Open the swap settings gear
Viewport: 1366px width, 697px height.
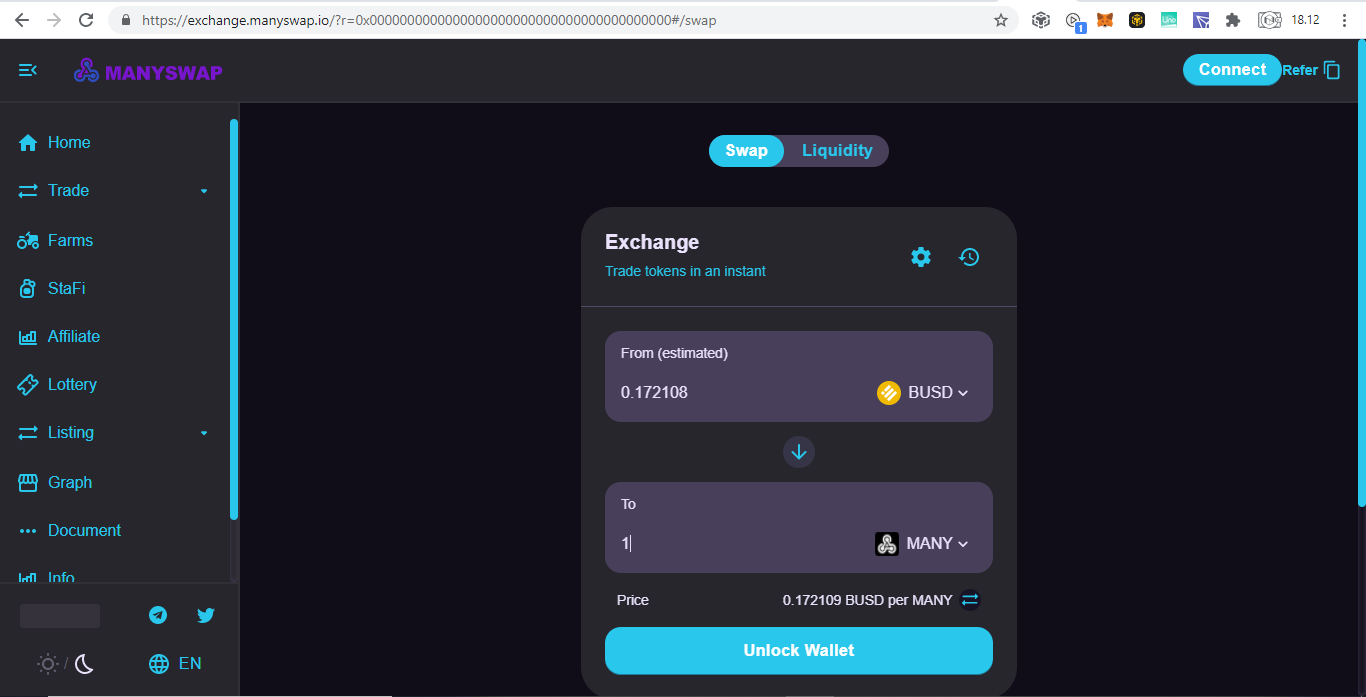pyautogui.click(x=921, y=257)
